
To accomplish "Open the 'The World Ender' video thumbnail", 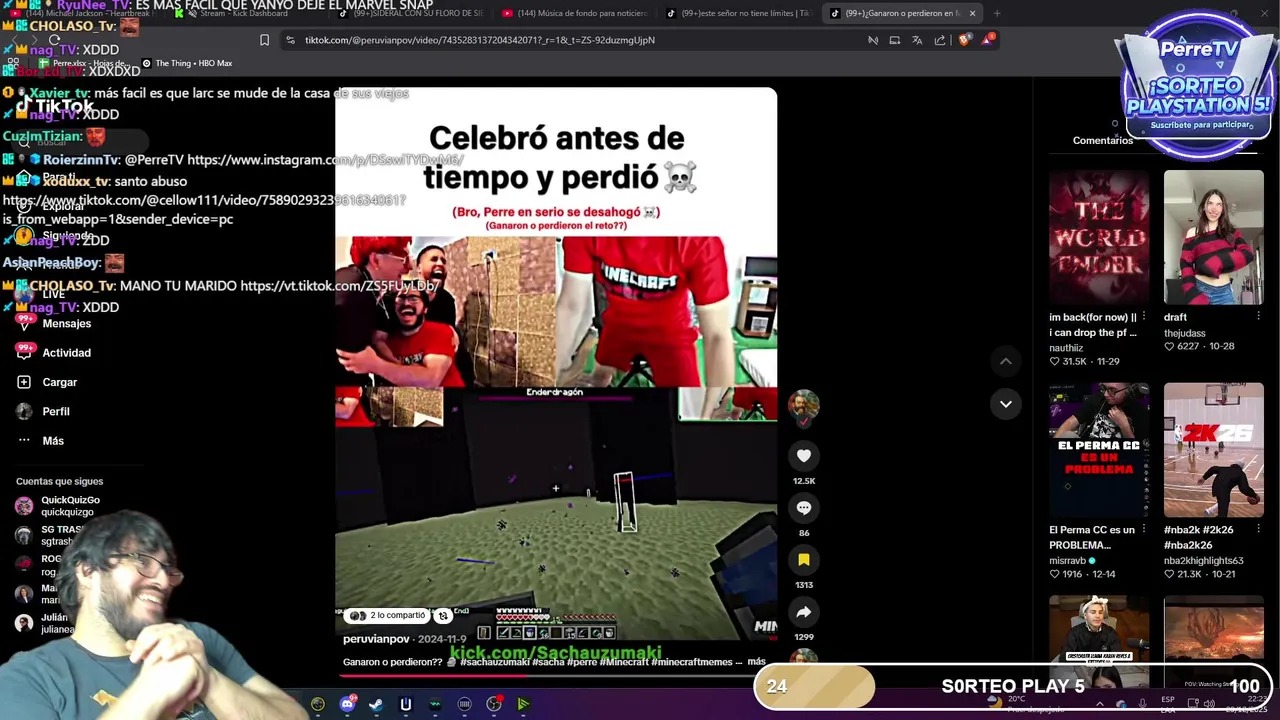I will point(1099,237).
